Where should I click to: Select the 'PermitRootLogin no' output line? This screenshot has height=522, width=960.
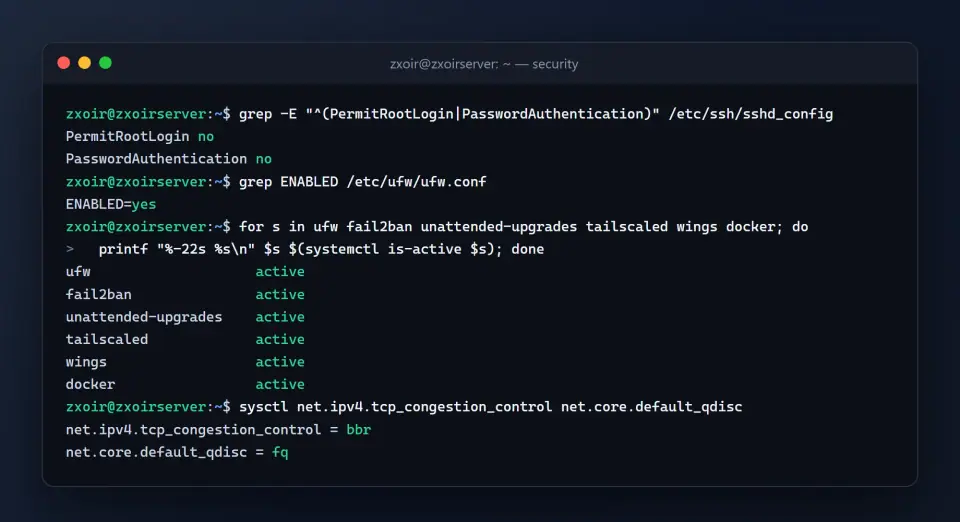(x=140, y=136)
